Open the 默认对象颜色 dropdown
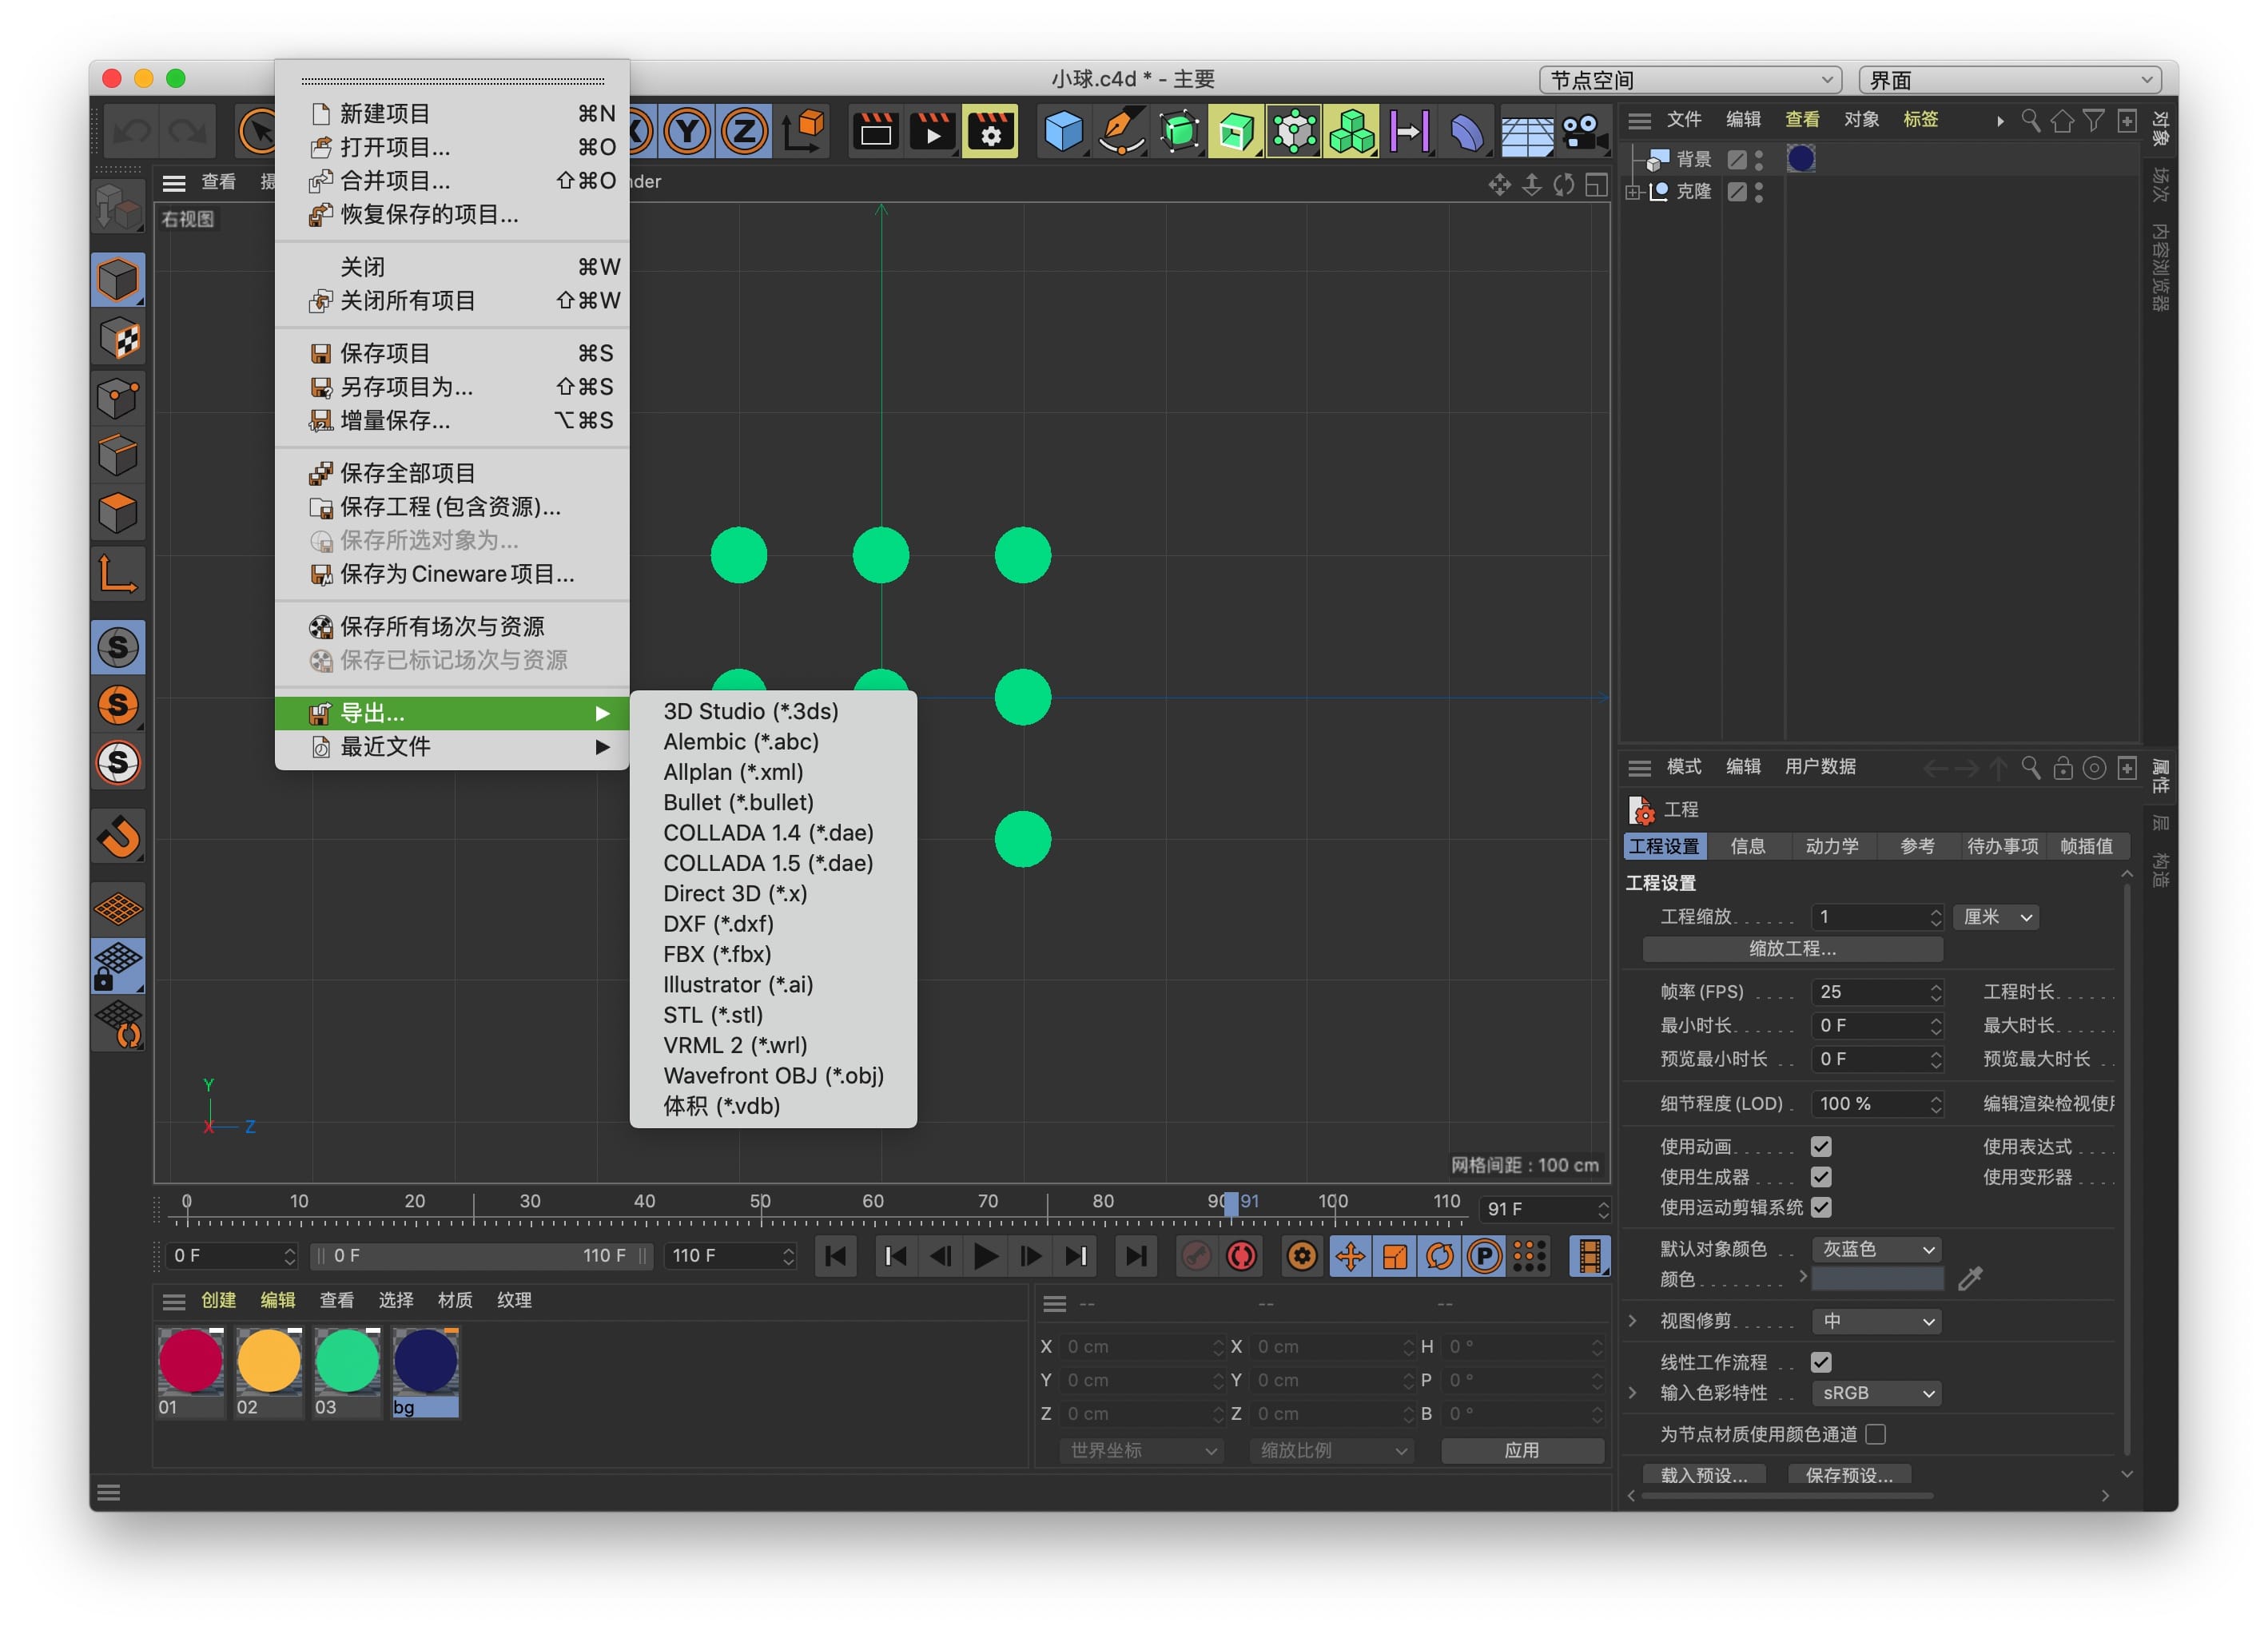Screen dimensions: 2268x1630 [1877, 1249]
